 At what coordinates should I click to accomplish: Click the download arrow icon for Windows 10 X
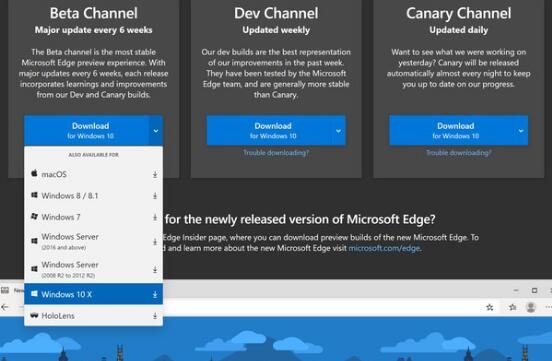[155, 294]
